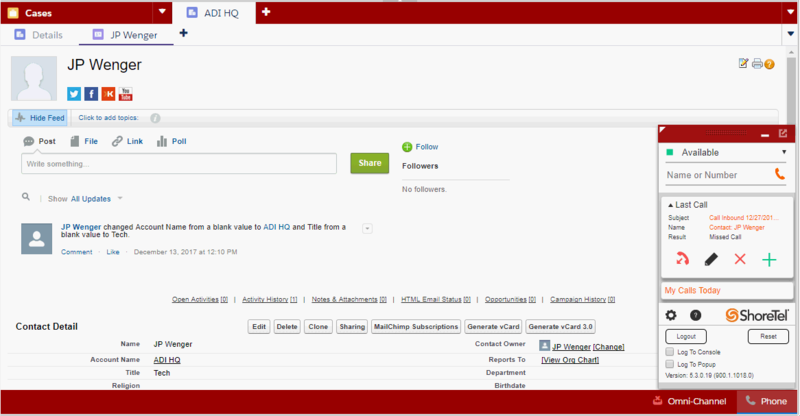Viewport: 800px width, 416px height.
Task: Click the Delete contact button
Action: coord(287,327)
